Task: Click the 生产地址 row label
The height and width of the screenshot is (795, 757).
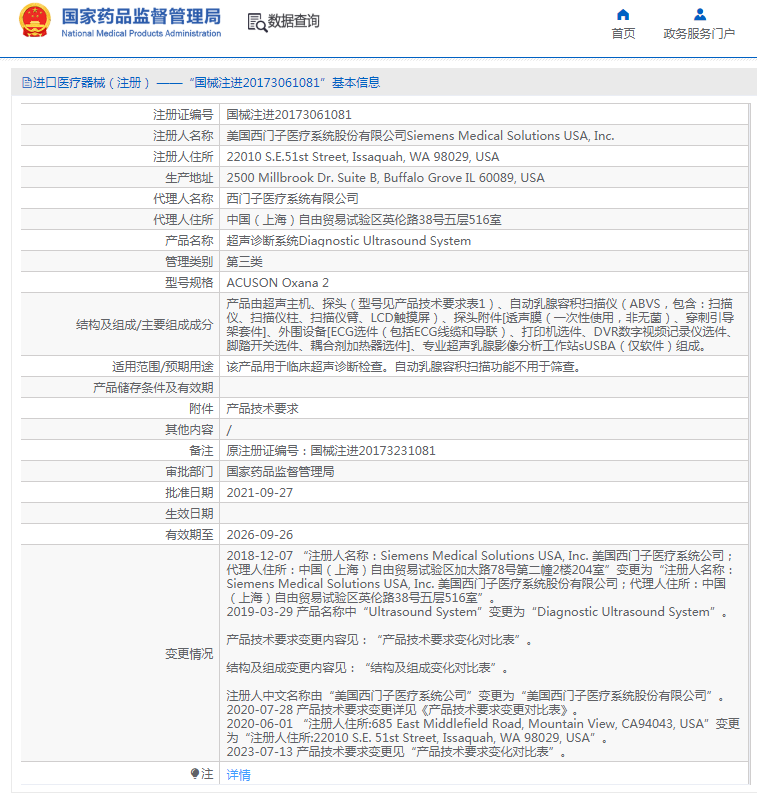Action: point(189,177)
